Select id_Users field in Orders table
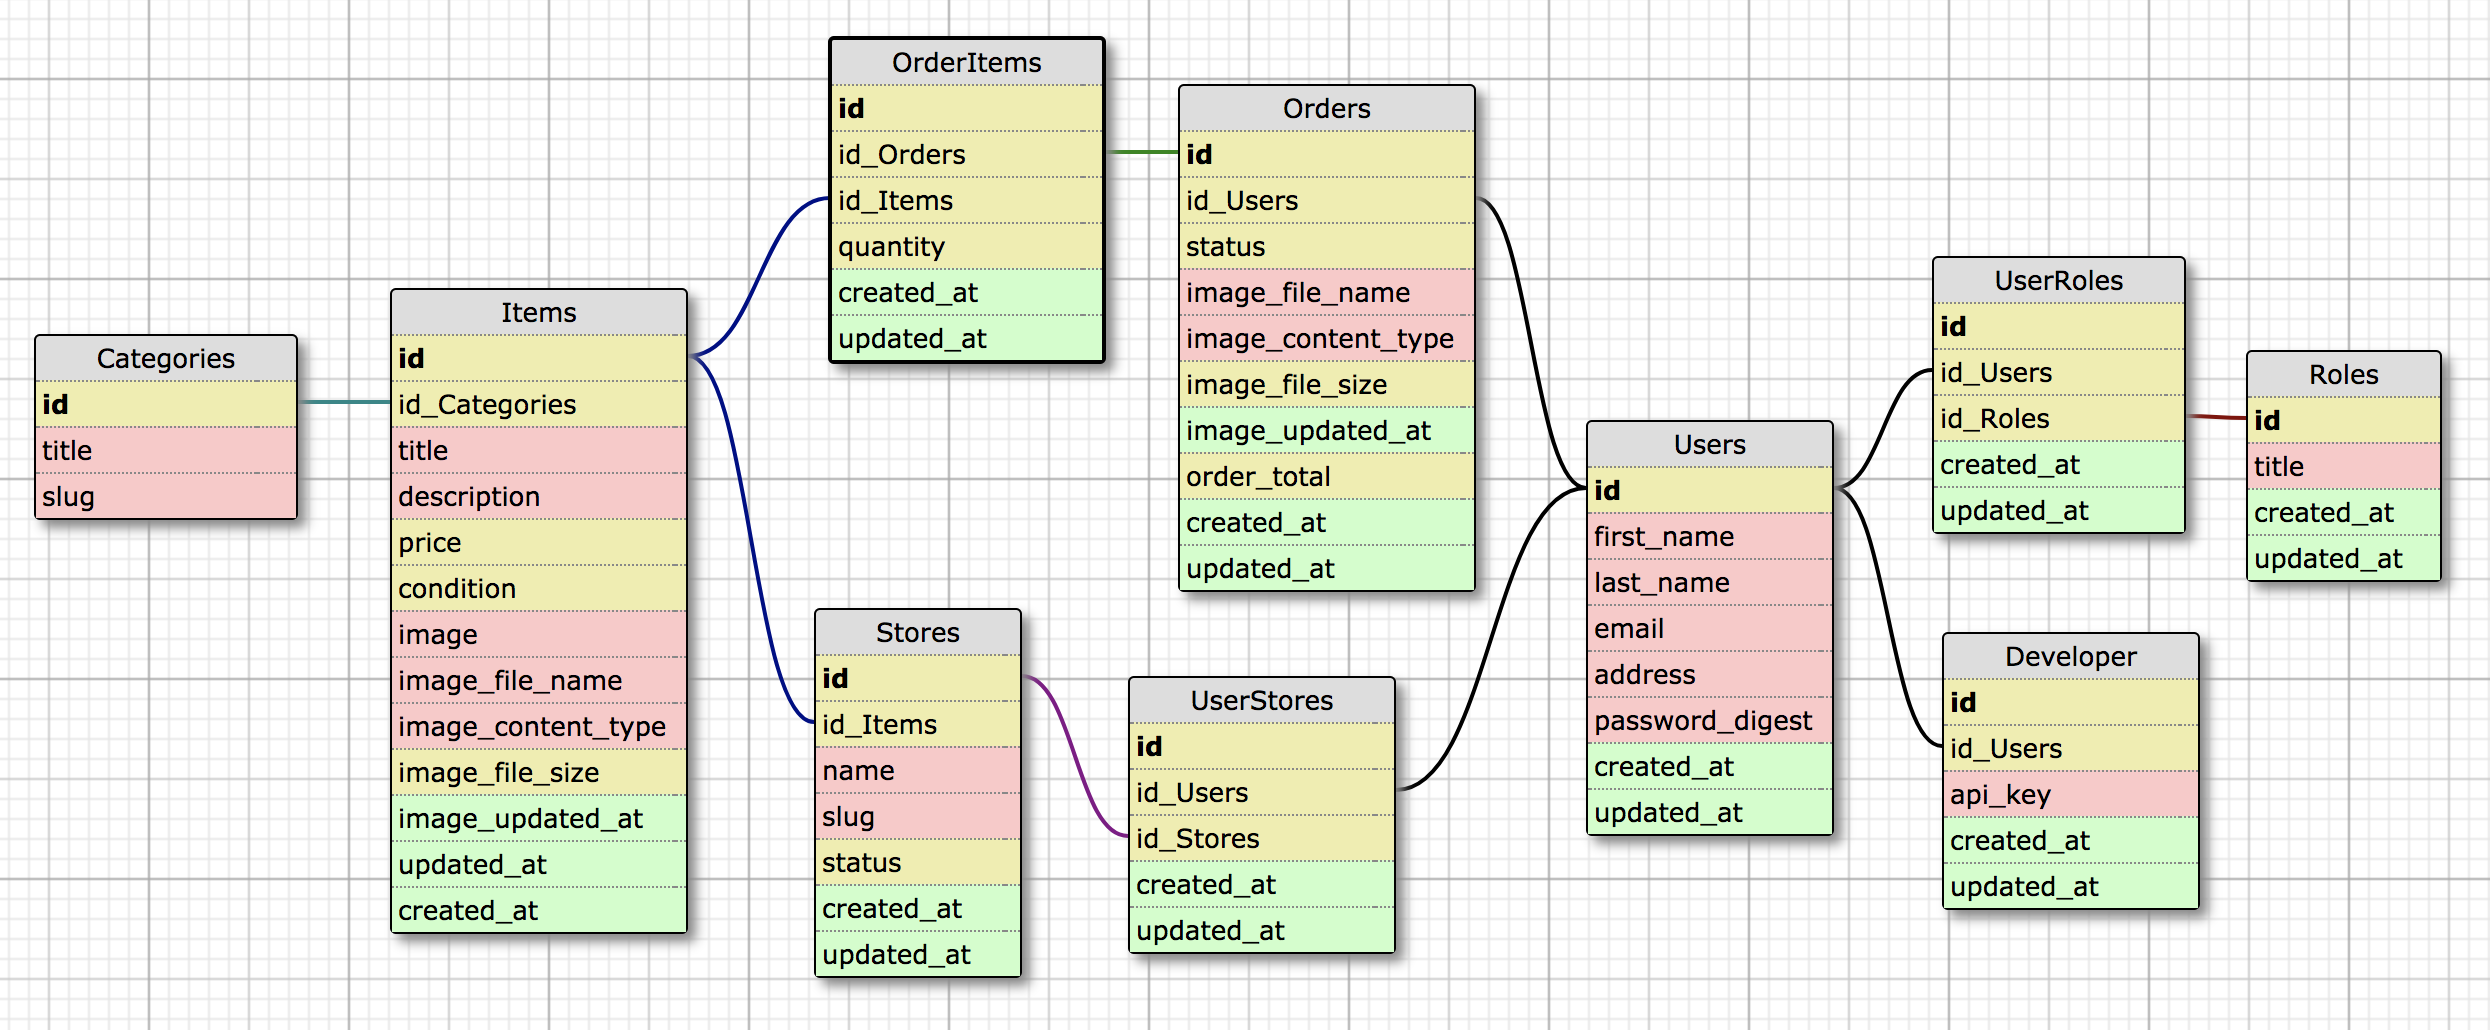The width and height of the screenshot is (2490, 1030). point(1327,200)
